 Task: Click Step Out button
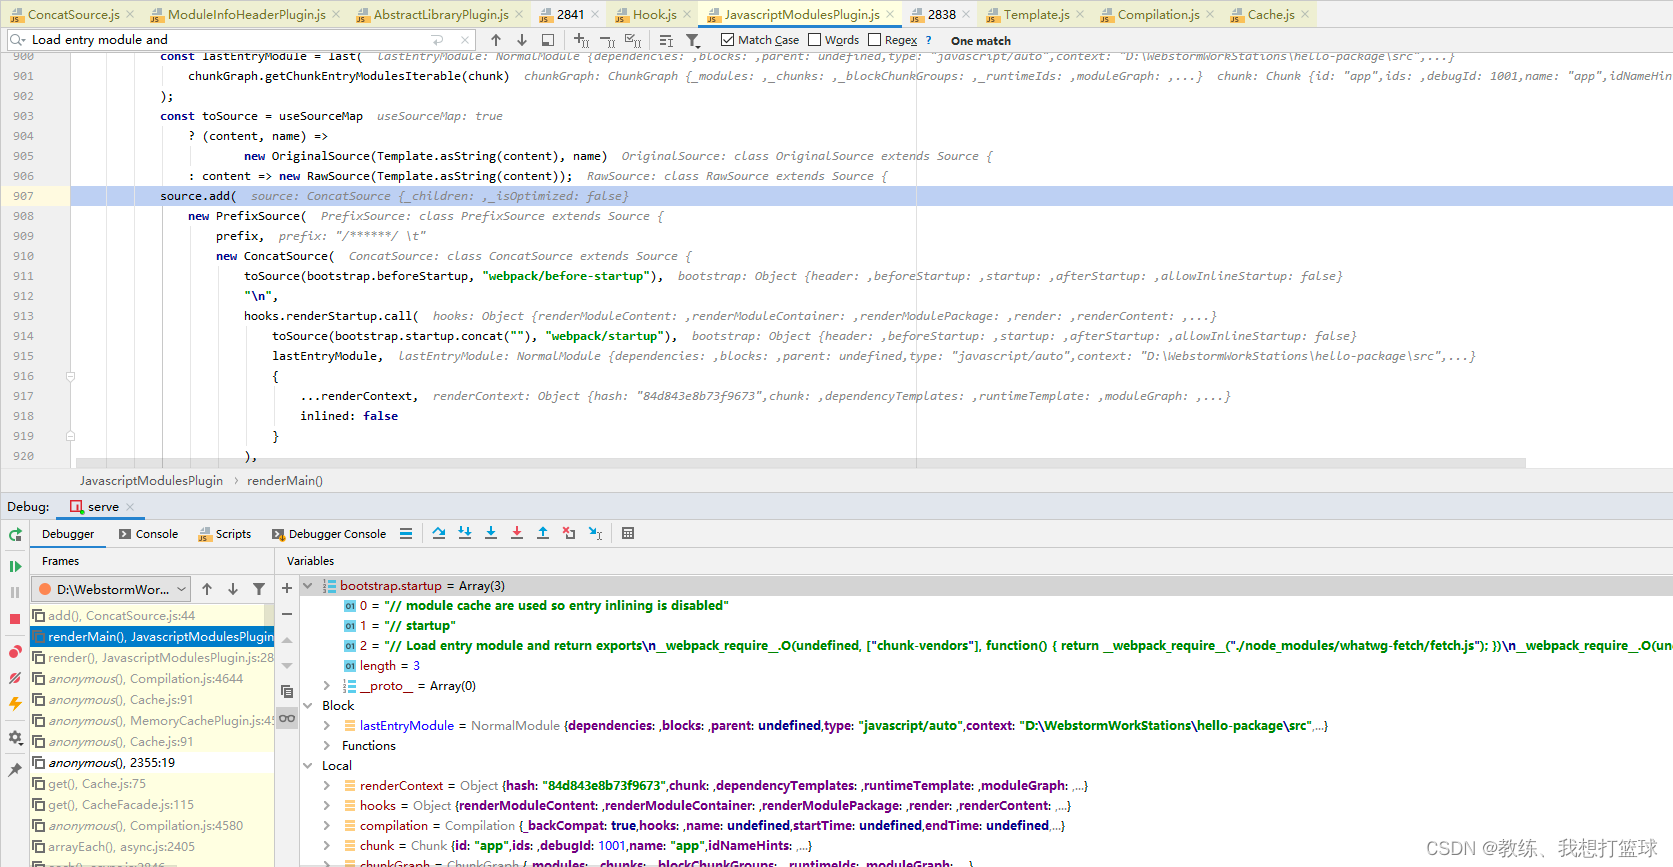[543, 534]
